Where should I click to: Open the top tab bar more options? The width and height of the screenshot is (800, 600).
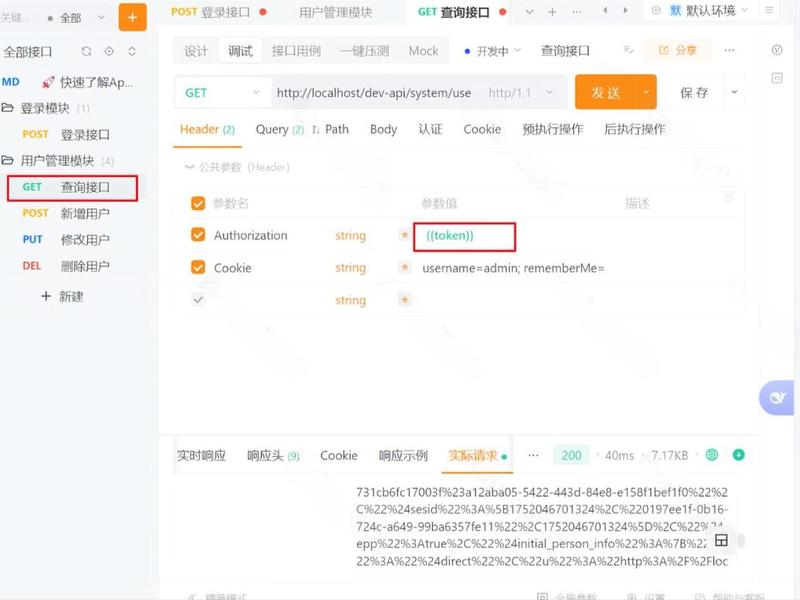tap(577, 12)
